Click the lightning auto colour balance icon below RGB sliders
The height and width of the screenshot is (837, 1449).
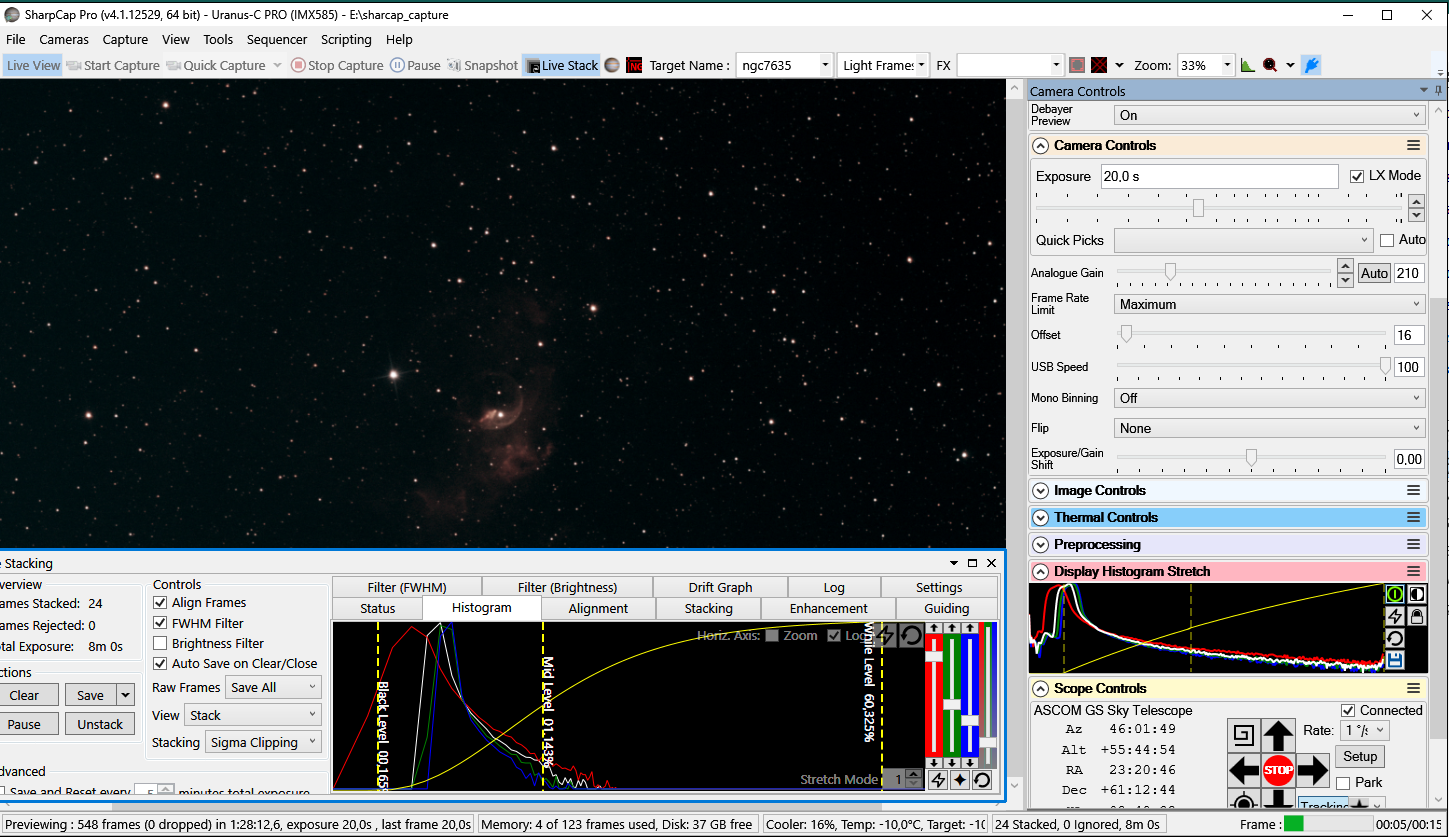[x=937, y=780]
